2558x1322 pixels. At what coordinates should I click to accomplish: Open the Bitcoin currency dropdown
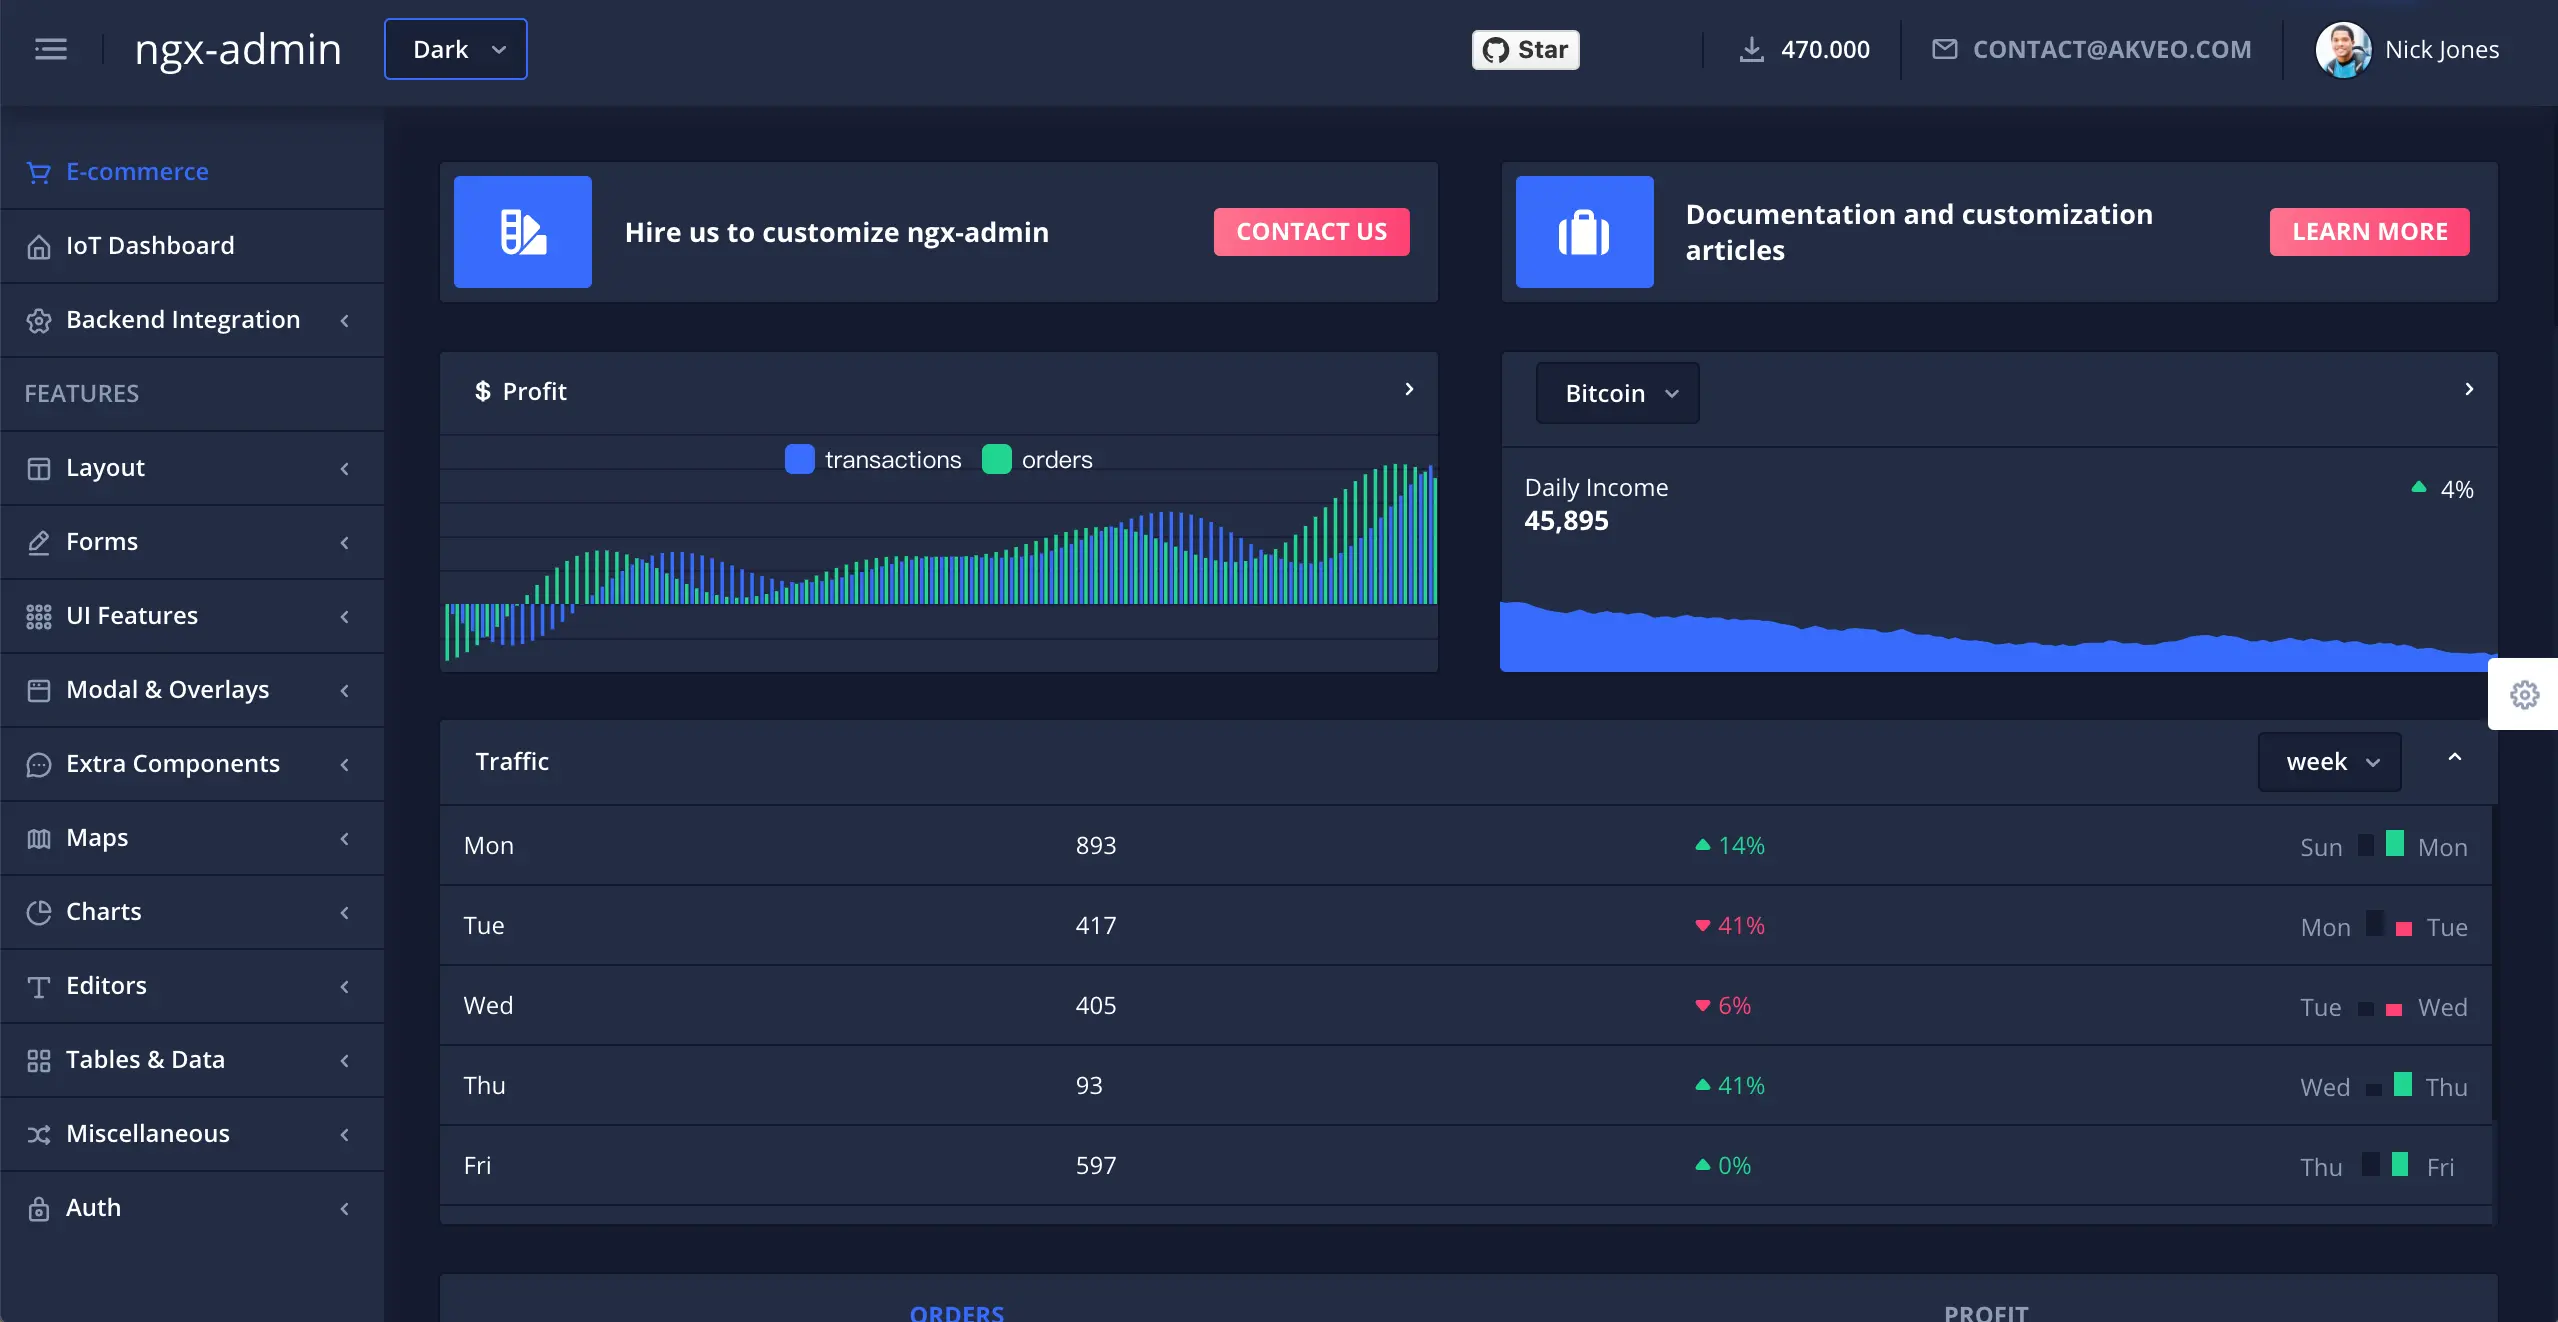(x=1618, y=394)
